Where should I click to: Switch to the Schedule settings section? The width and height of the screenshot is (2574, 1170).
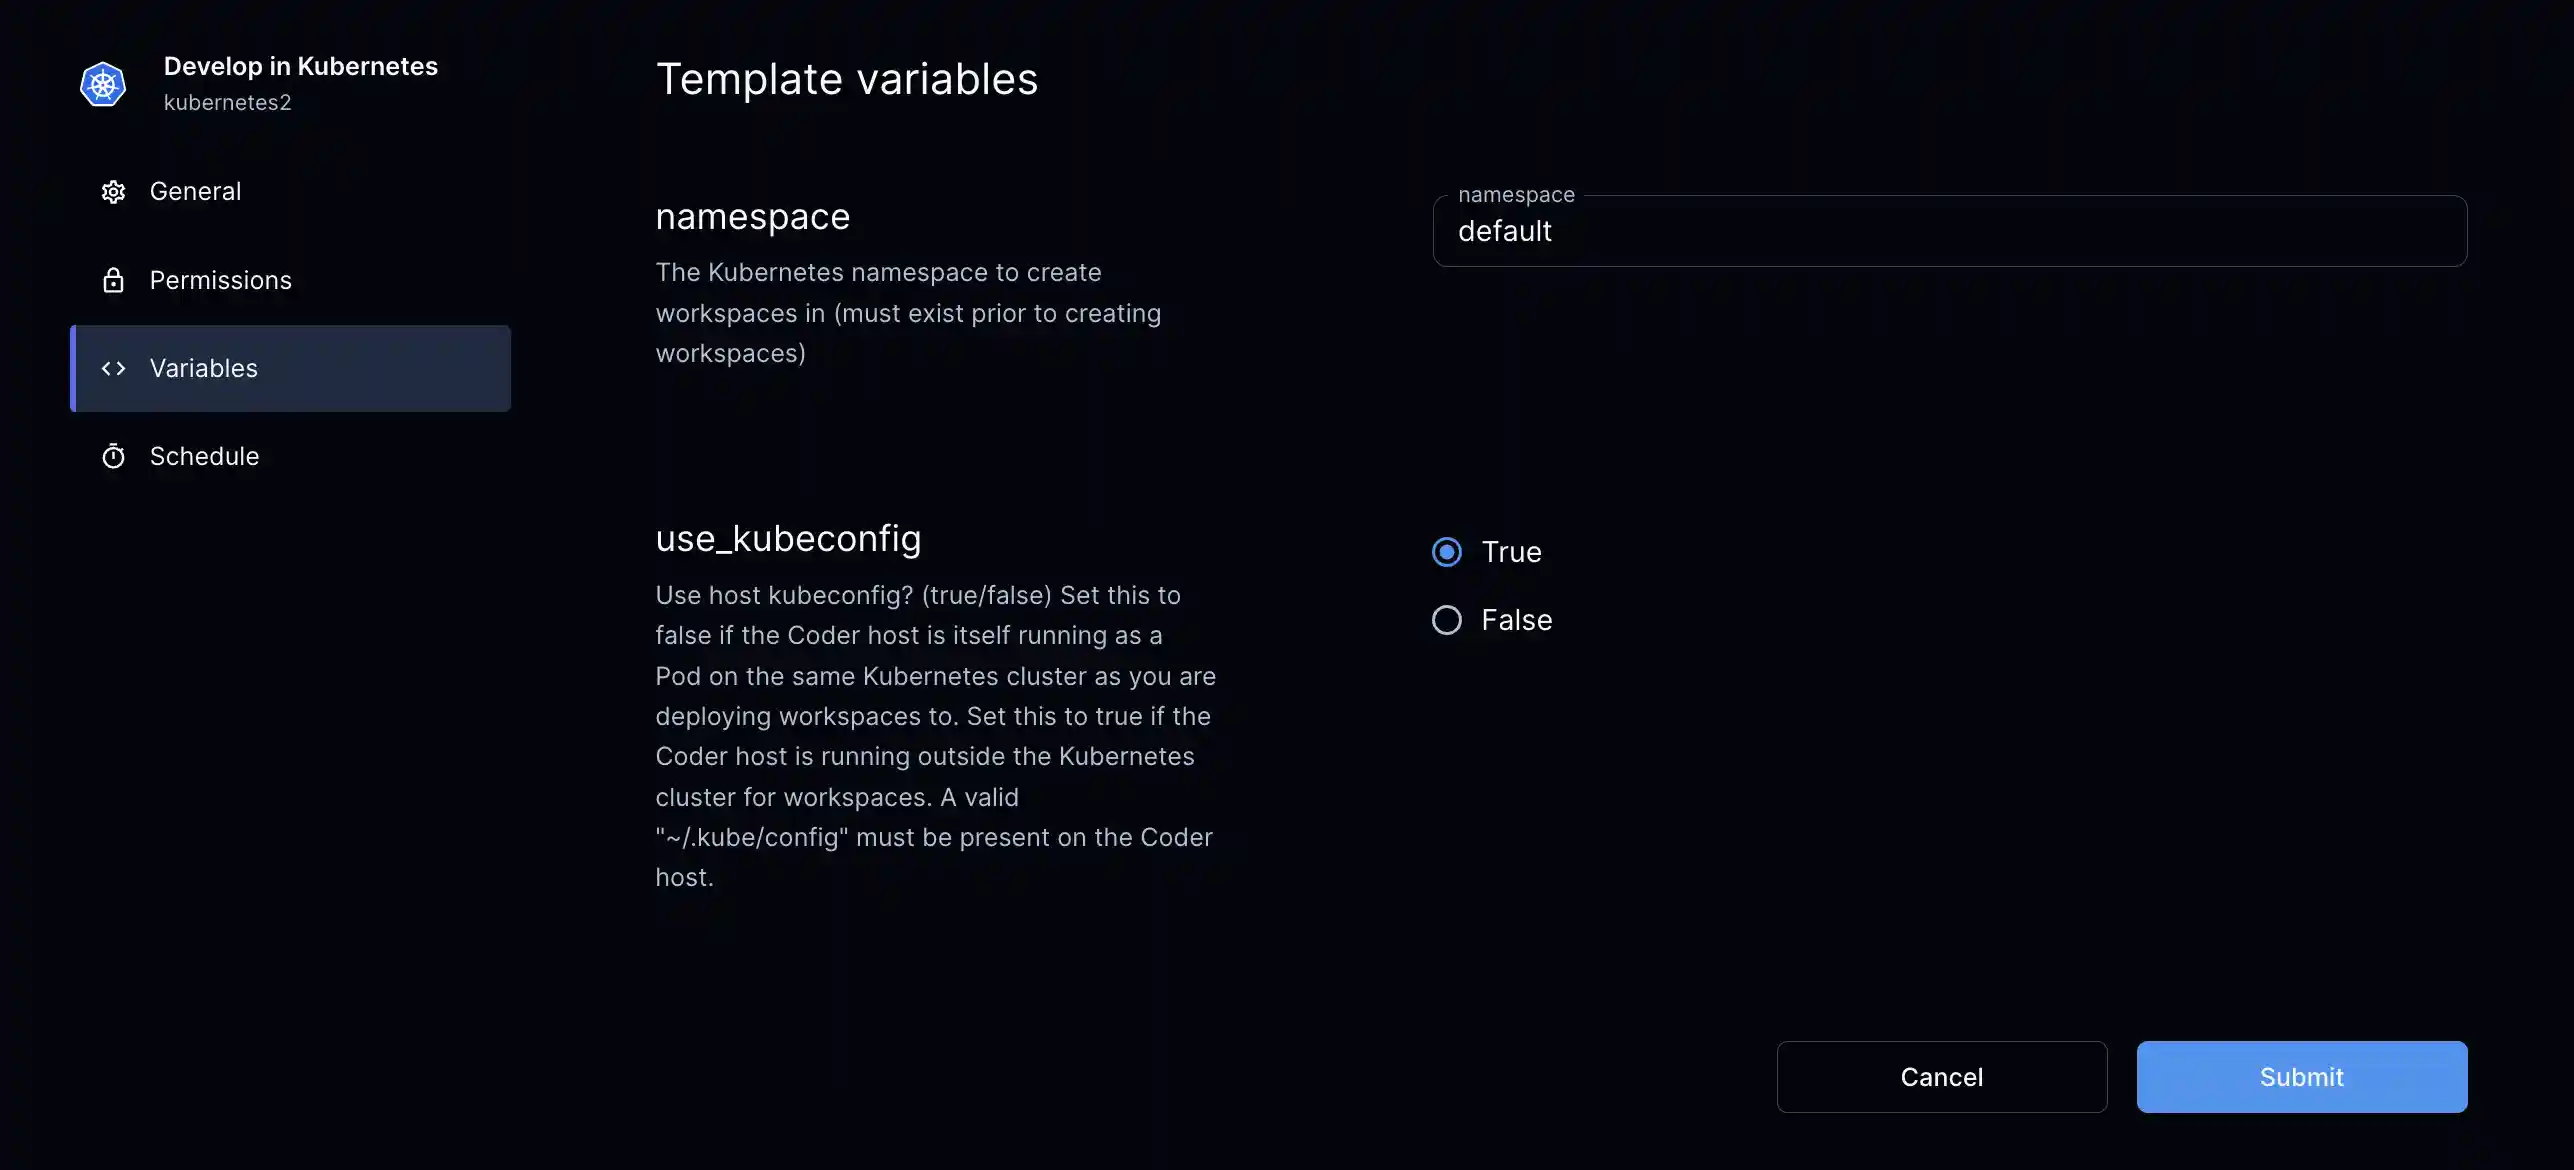point(204,456)
